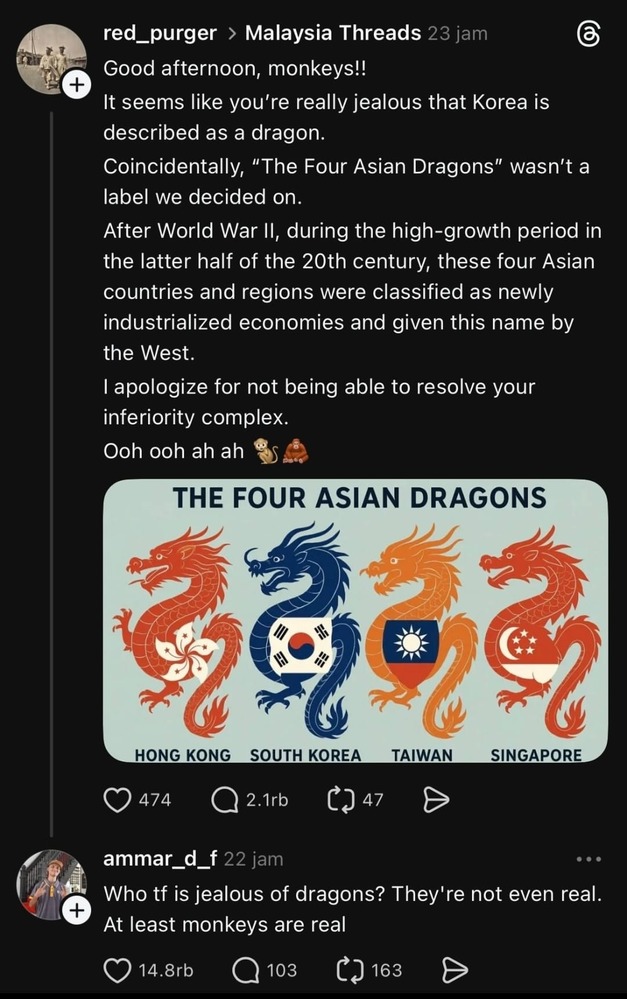The image size is (627, 999).
Task: Open The Four Asian Dragons image
Action: click(355, 621)
